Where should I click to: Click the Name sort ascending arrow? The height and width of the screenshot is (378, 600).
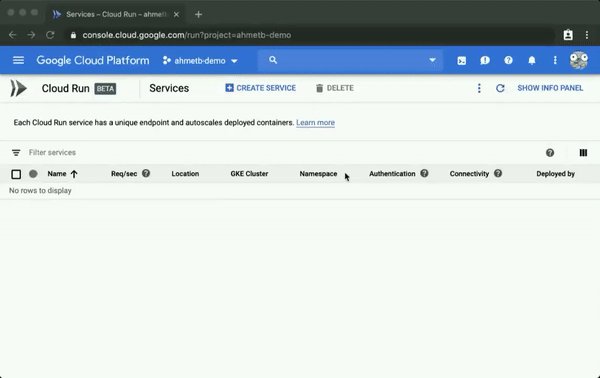[x=74, y=174]
